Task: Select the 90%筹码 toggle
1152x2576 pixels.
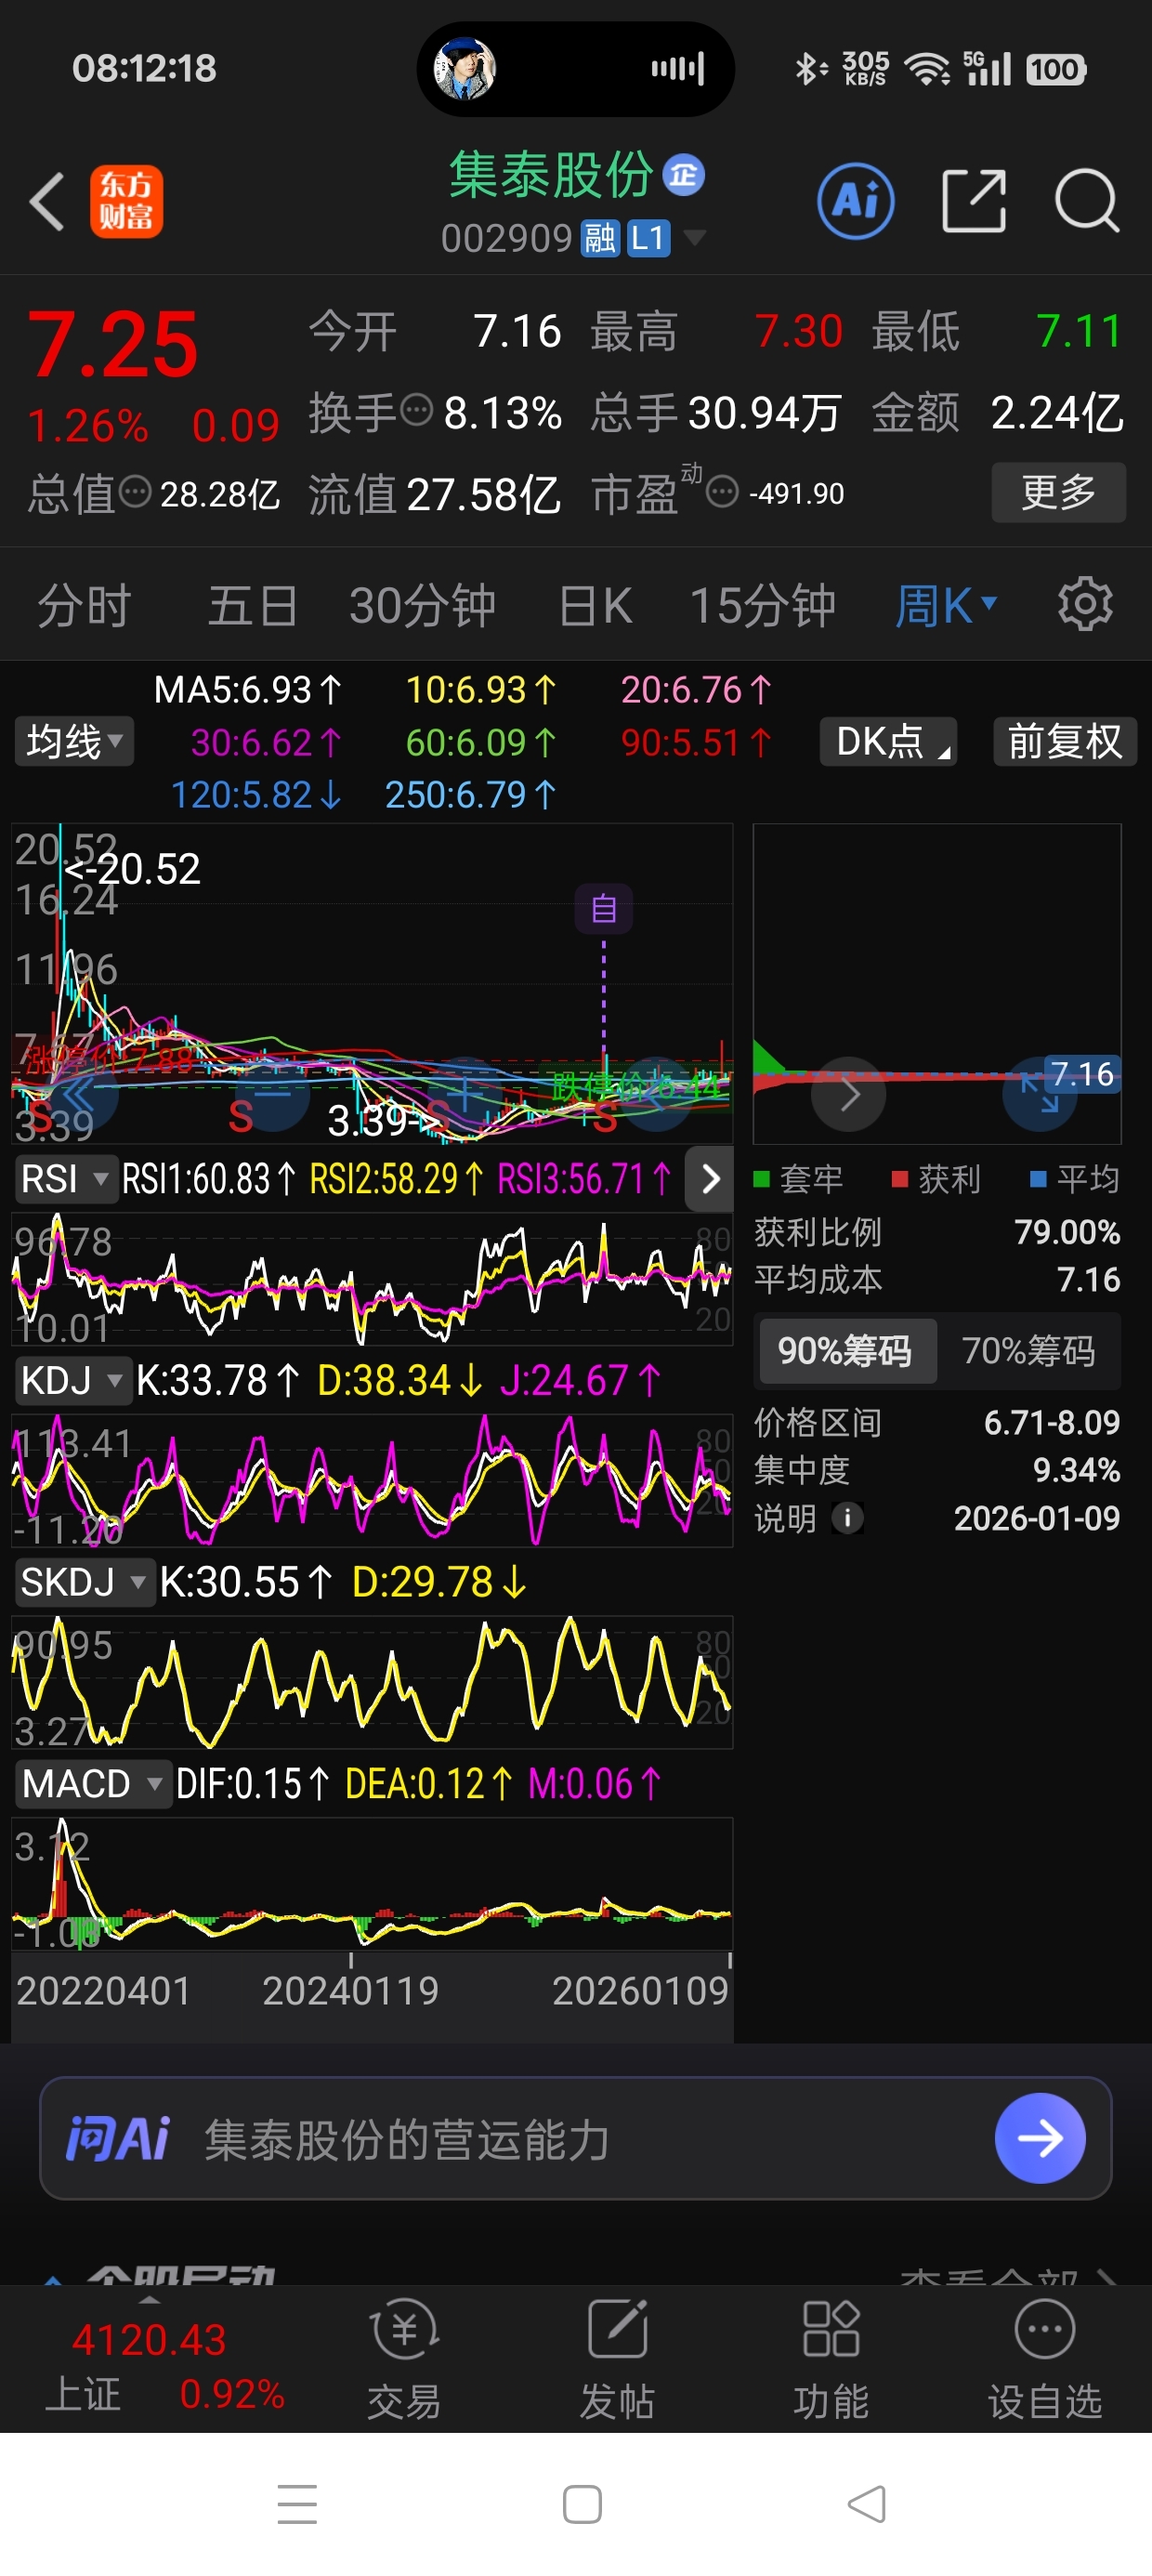Action: pos(846,1351)
